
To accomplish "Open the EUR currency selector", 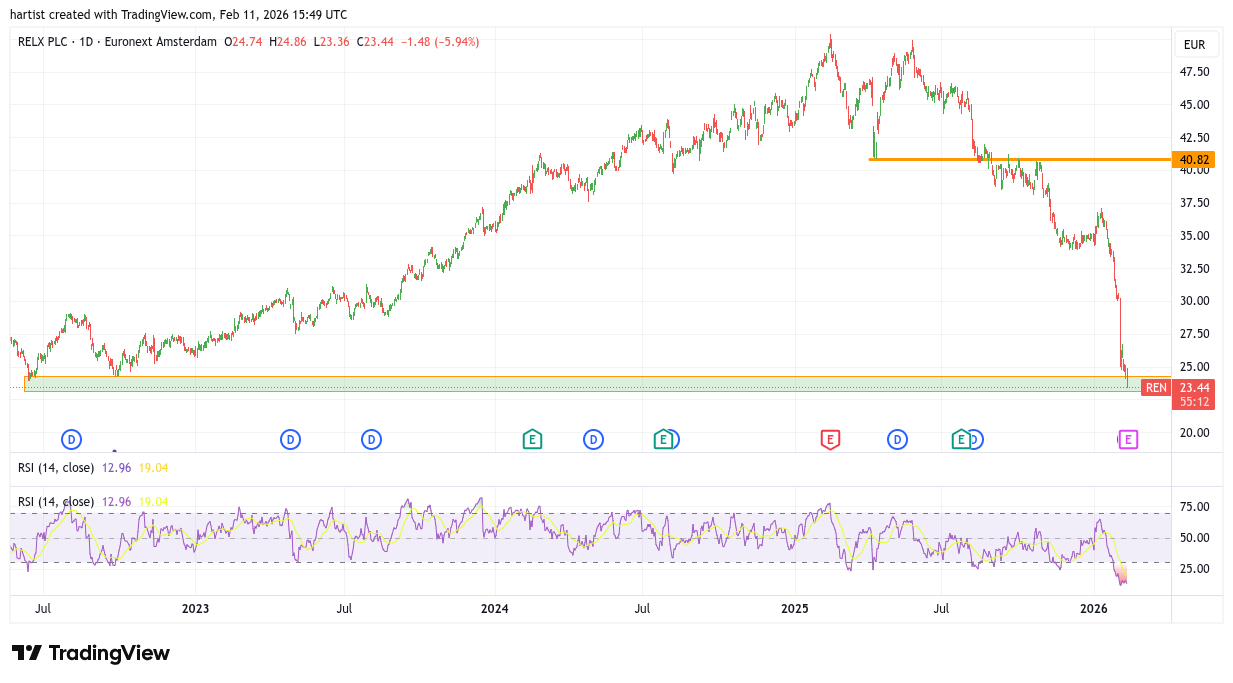I will coord(1194,45).
